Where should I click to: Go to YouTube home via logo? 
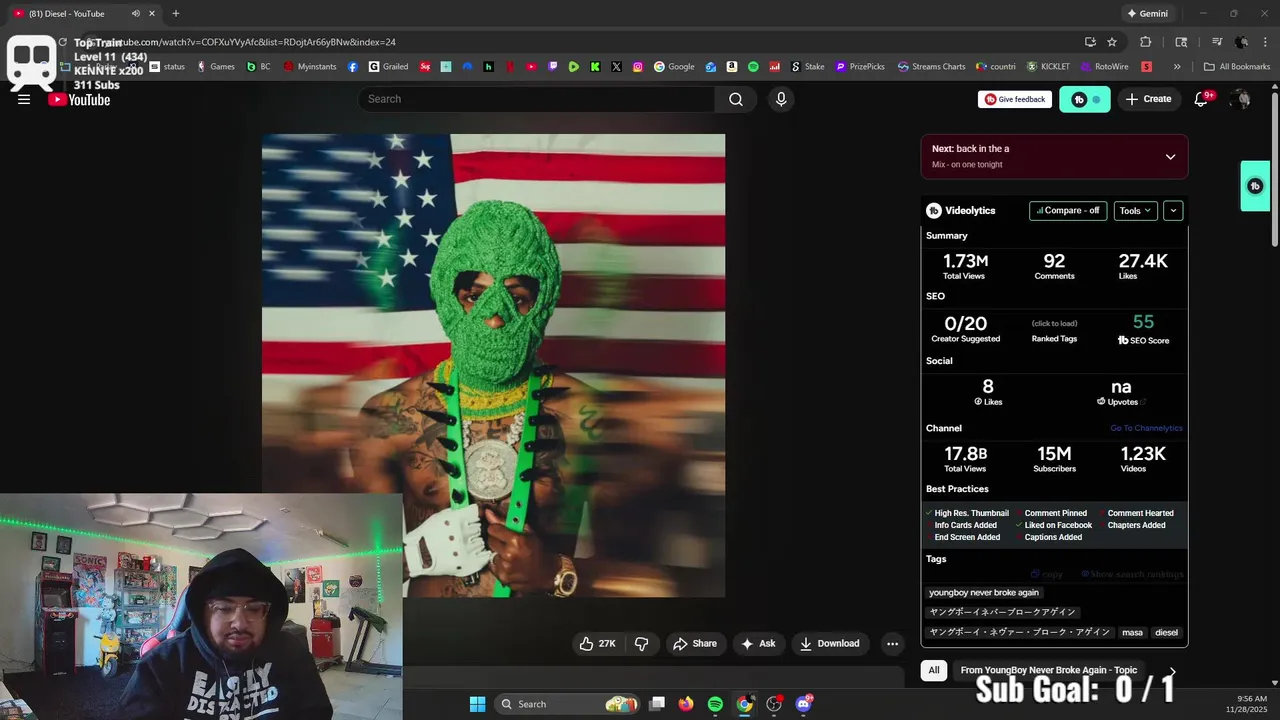(79, 99)
